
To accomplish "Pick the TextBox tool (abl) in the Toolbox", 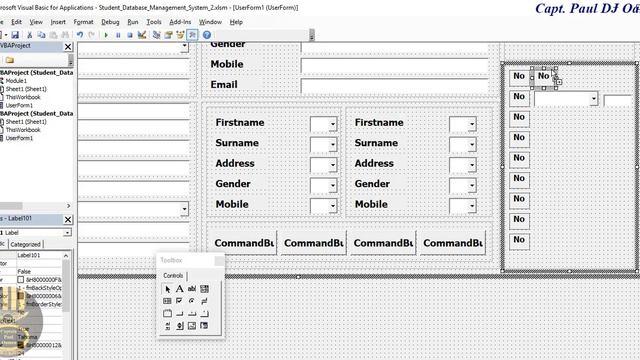I will pyautogui.click(x=192, y=289).
